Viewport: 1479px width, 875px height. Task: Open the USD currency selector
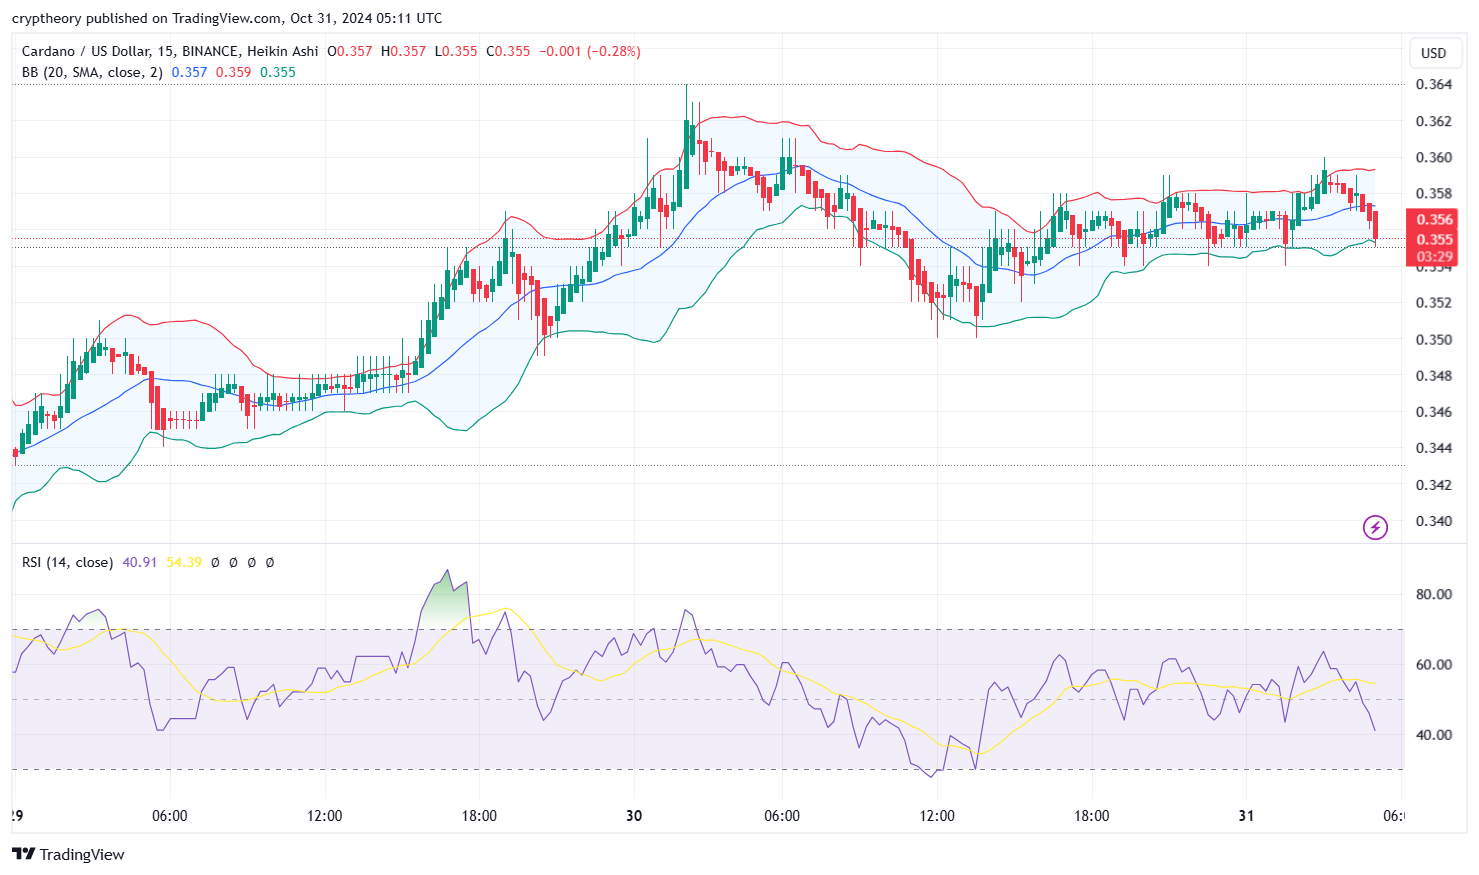pyautogui.click(x=1434, y=53)
